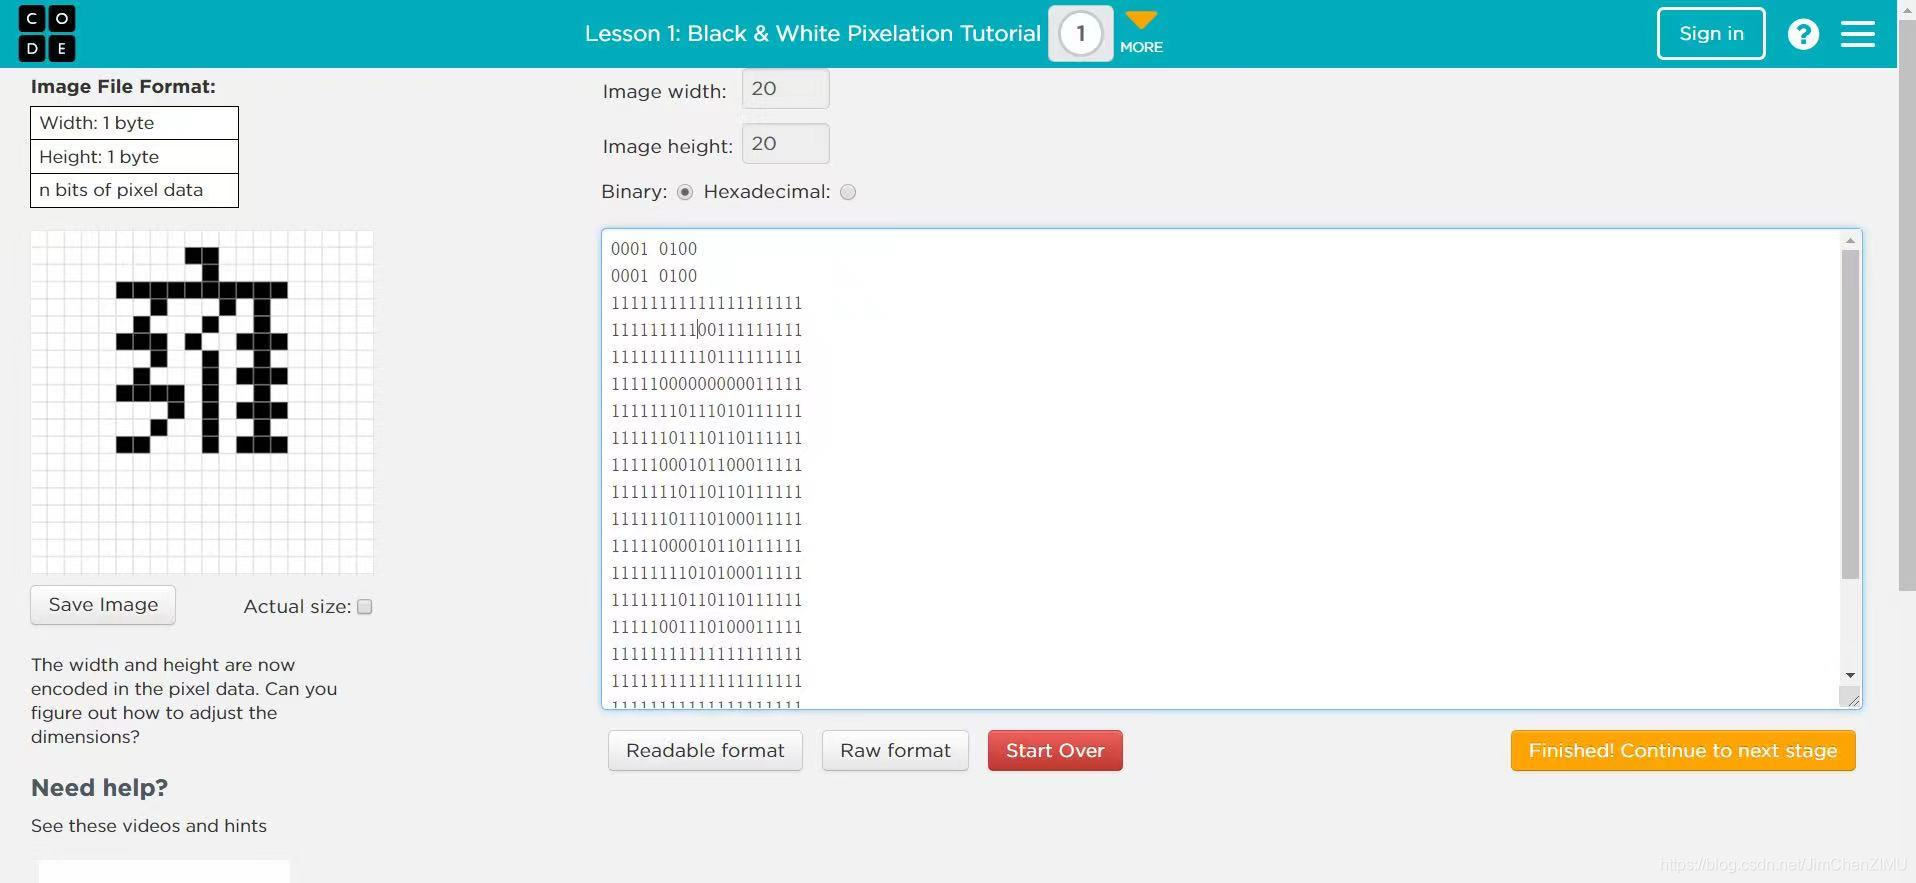Click pixel row '11111000000000011111'
This screenshot has height=883, width=1916.
[x=707, y=384]
